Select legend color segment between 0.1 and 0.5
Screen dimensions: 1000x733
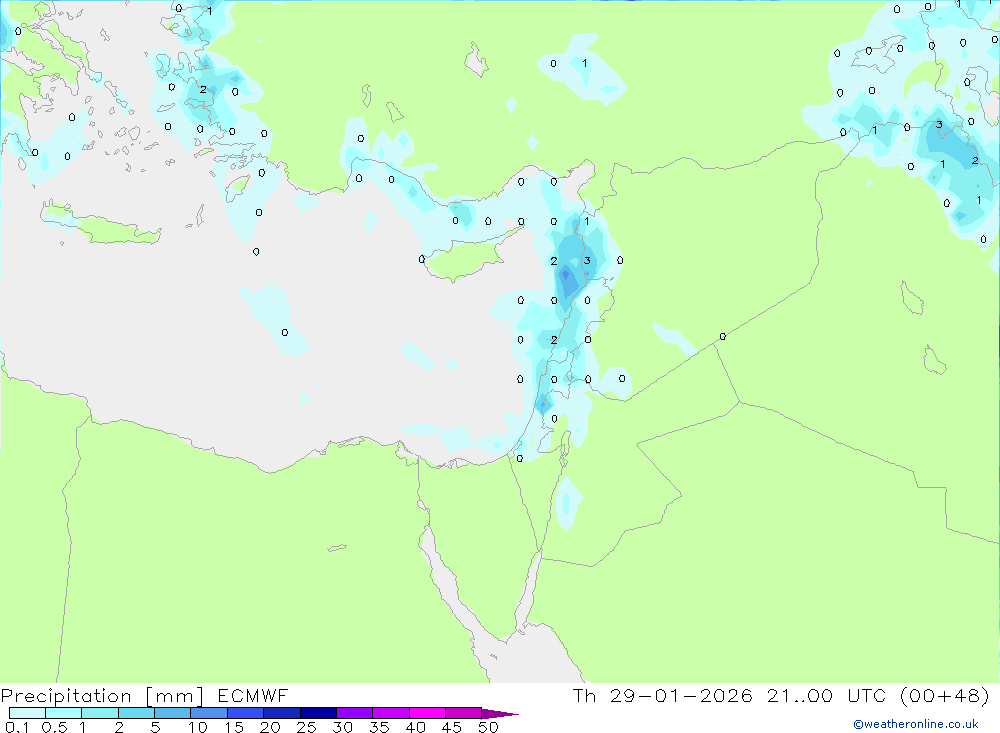coord(27,713)
